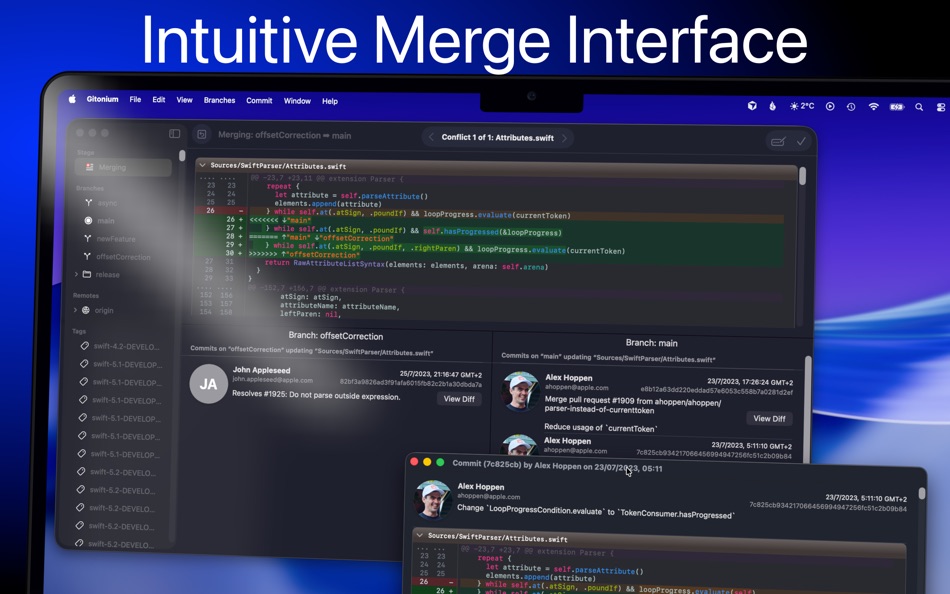
Task: Click the cube icon in menu bar
Action: [752, 105]
